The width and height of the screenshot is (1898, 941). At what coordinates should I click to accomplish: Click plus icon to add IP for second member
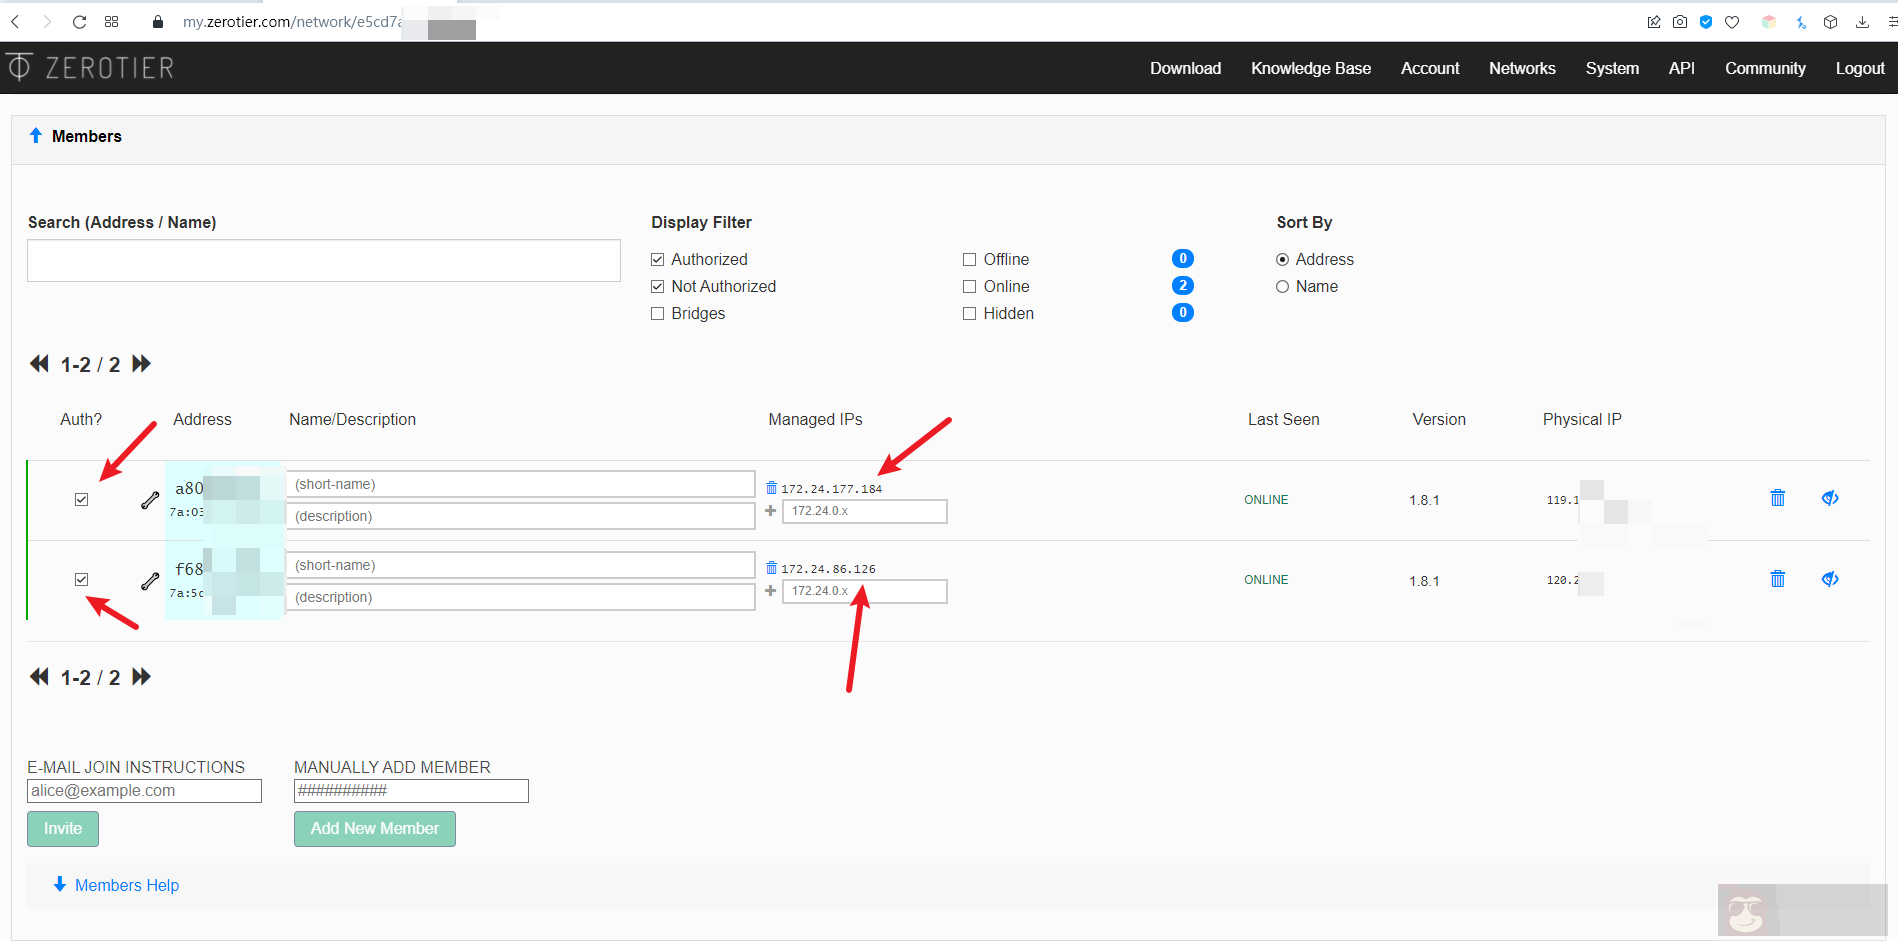[x=770, y=591]
